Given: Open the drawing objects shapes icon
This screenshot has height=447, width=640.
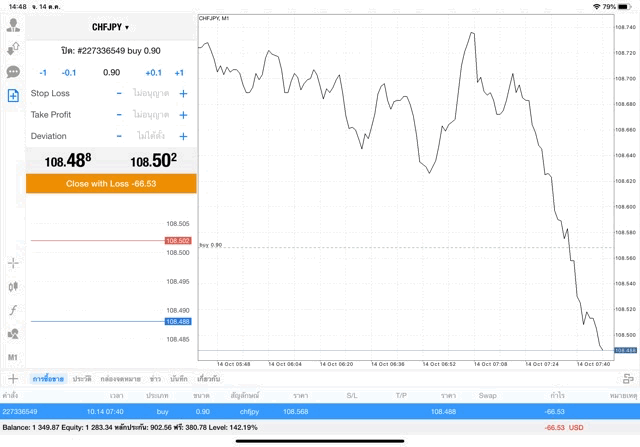Looking at the screenshot, I should pyautogui.click(x=13, y=334).
